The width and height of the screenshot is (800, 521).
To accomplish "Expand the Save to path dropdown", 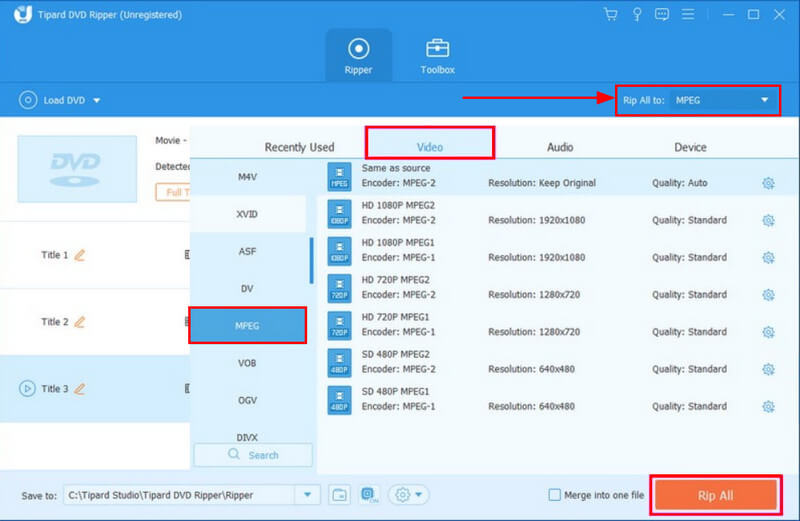I will pos(307,495).
